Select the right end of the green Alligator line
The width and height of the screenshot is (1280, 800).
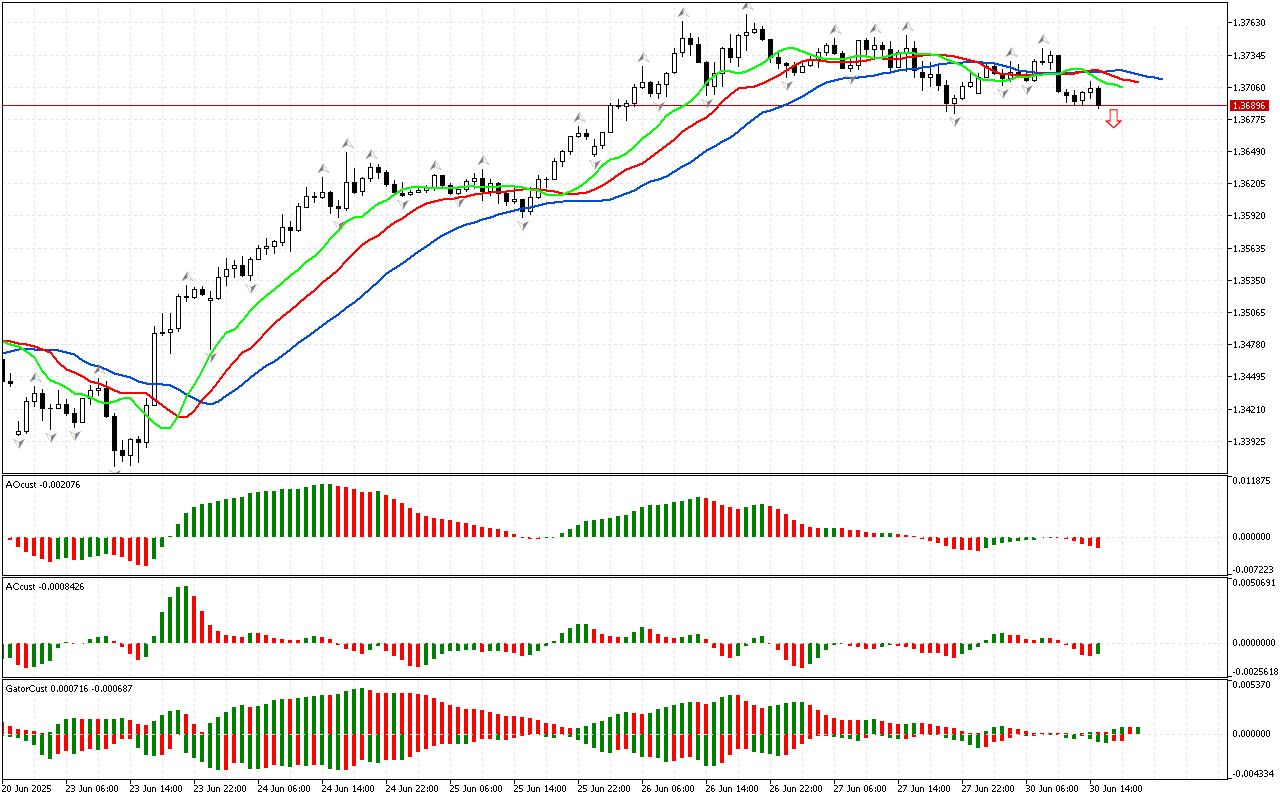click(x=1121, y=87)
